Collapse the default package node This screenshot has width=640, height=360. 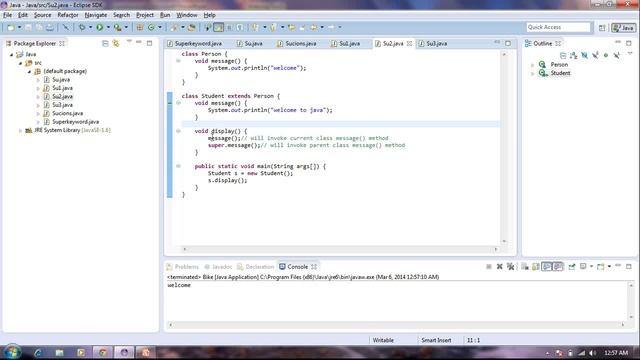pyautogui.click(x=29, y=71)
